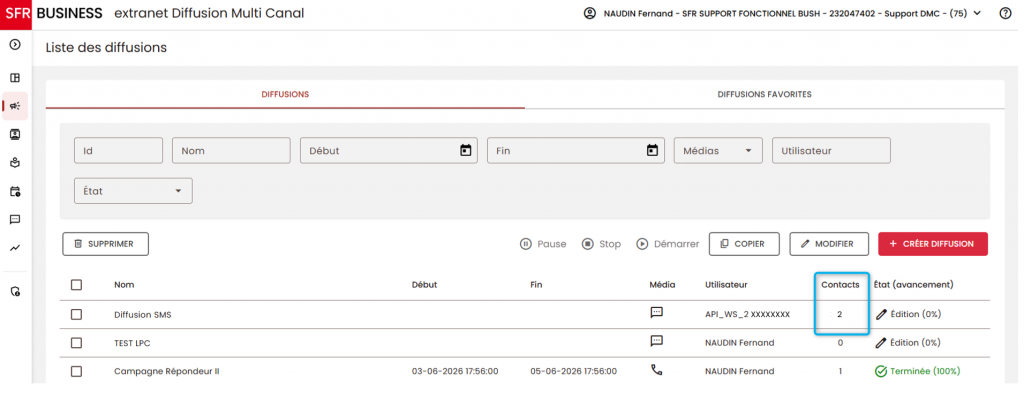Switch to the DIFFUSIONS FAVORITES tab
1024x399 pixels.
pos(764,95)
